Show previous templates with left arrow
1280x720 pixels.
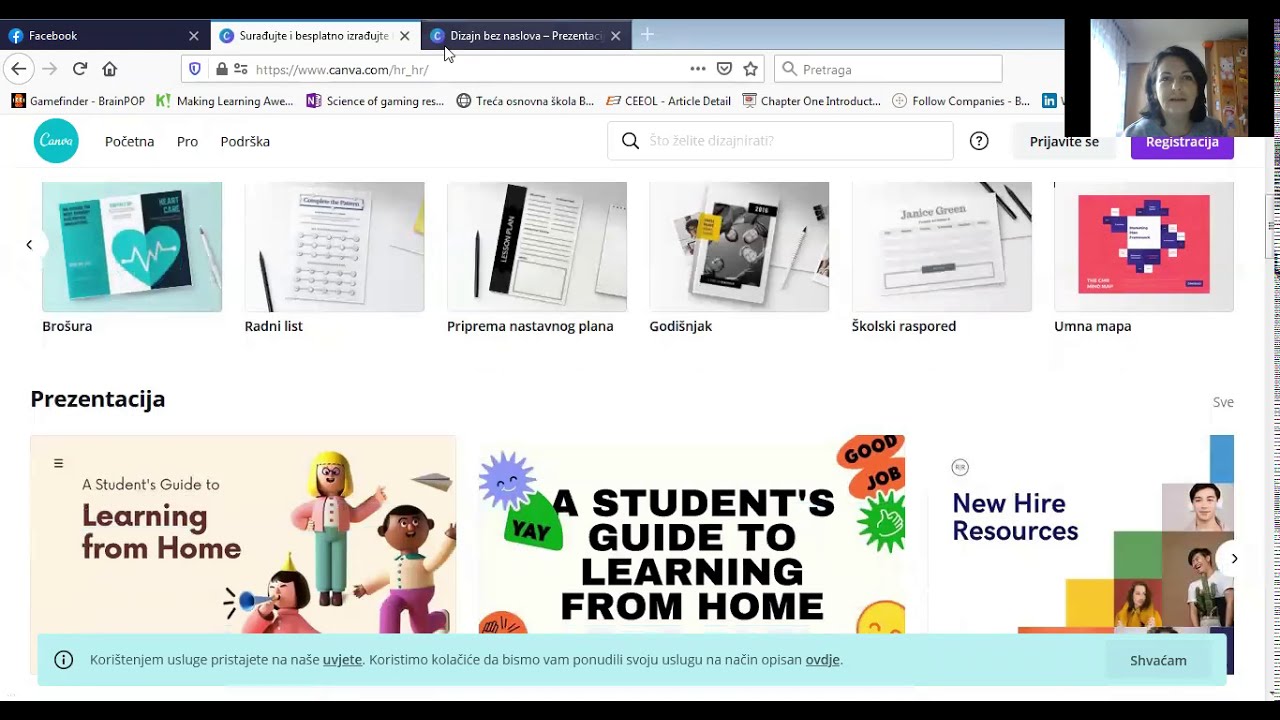pos(29,245)
